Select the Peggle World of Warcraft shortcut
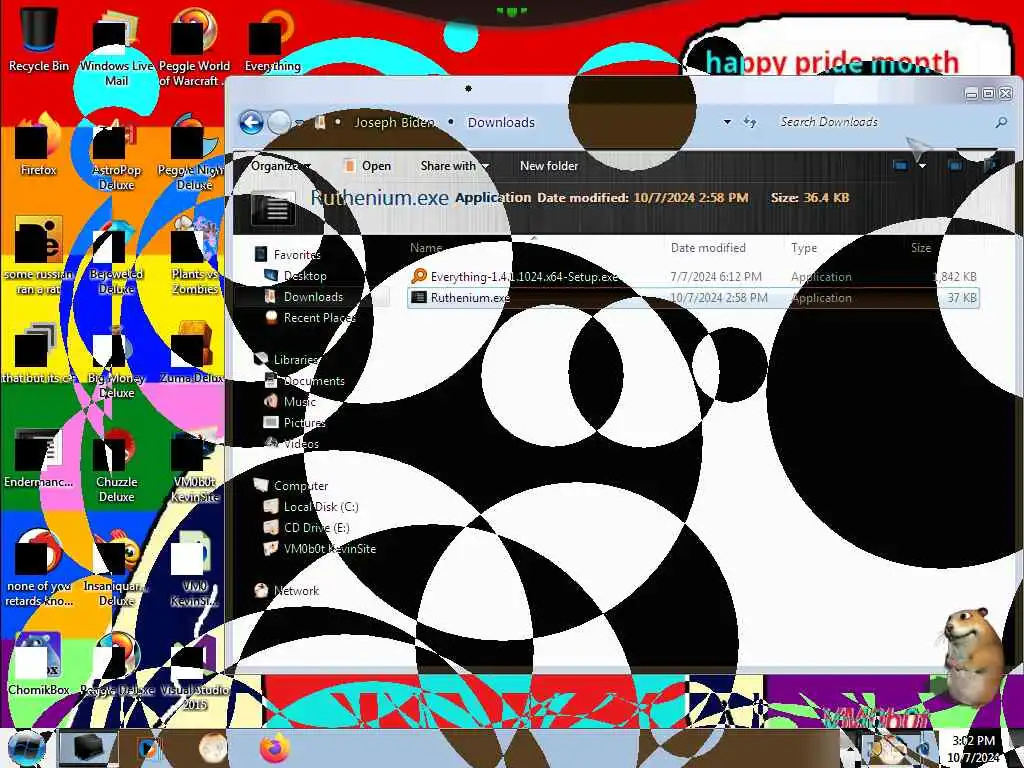The width and height of the screenshot is (1024, 768). click(194, 49)
